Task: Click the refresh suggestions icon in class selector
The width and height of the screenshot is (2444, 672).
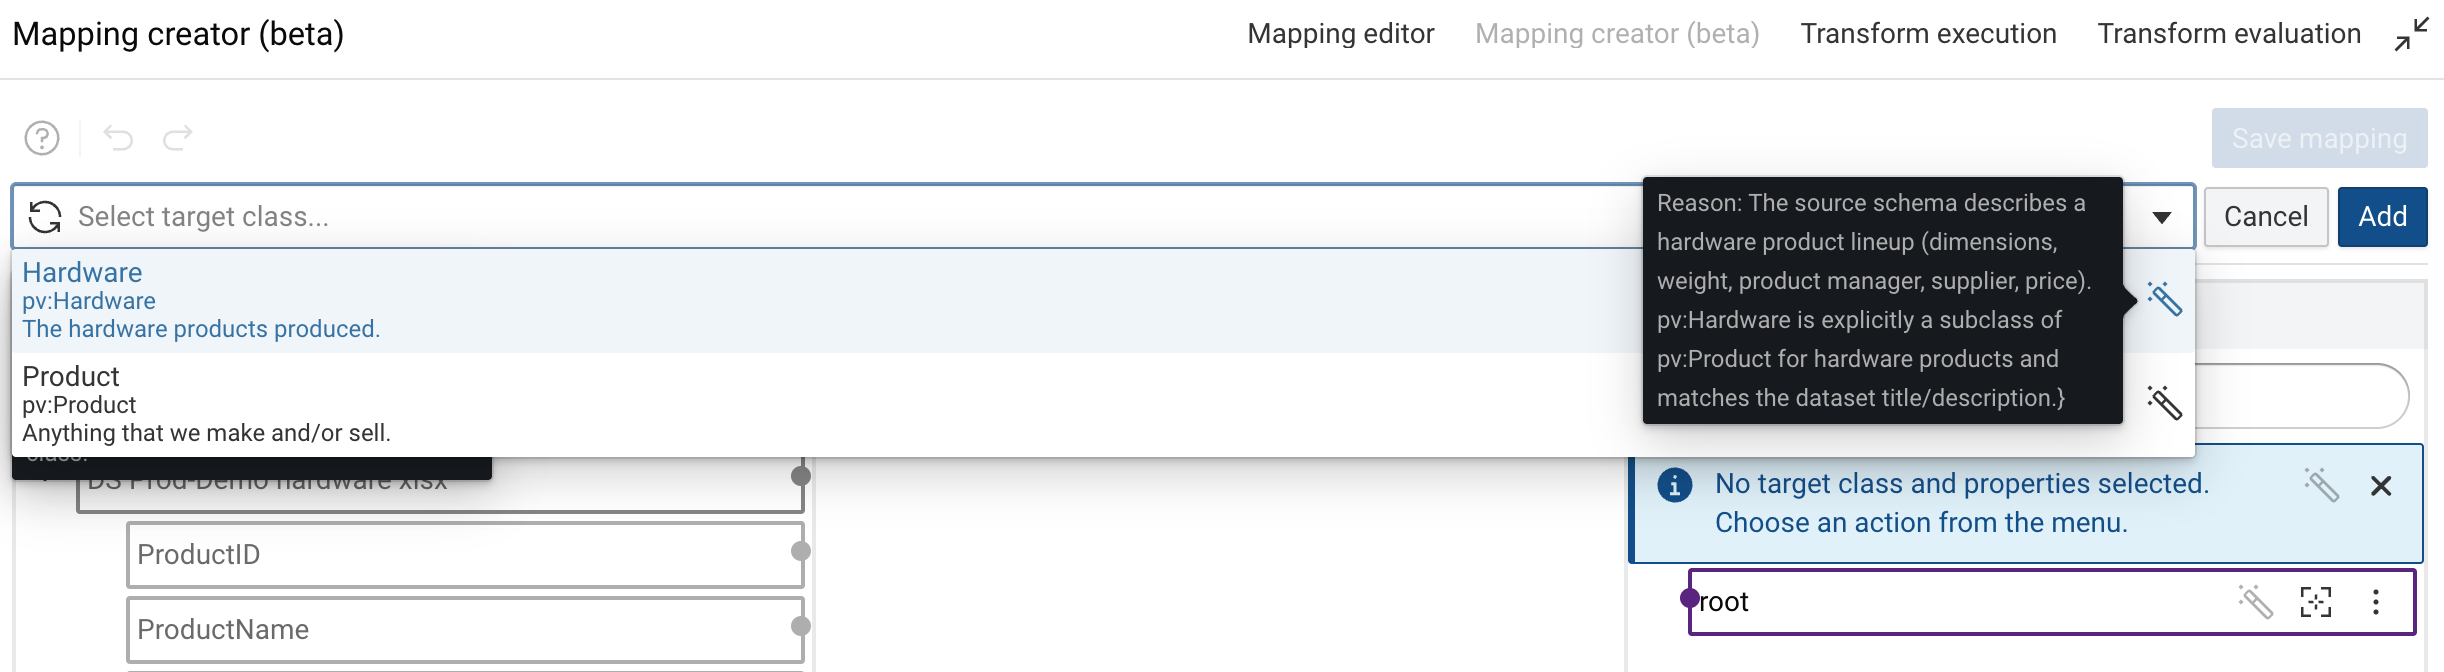Action: tap(45, 217)
